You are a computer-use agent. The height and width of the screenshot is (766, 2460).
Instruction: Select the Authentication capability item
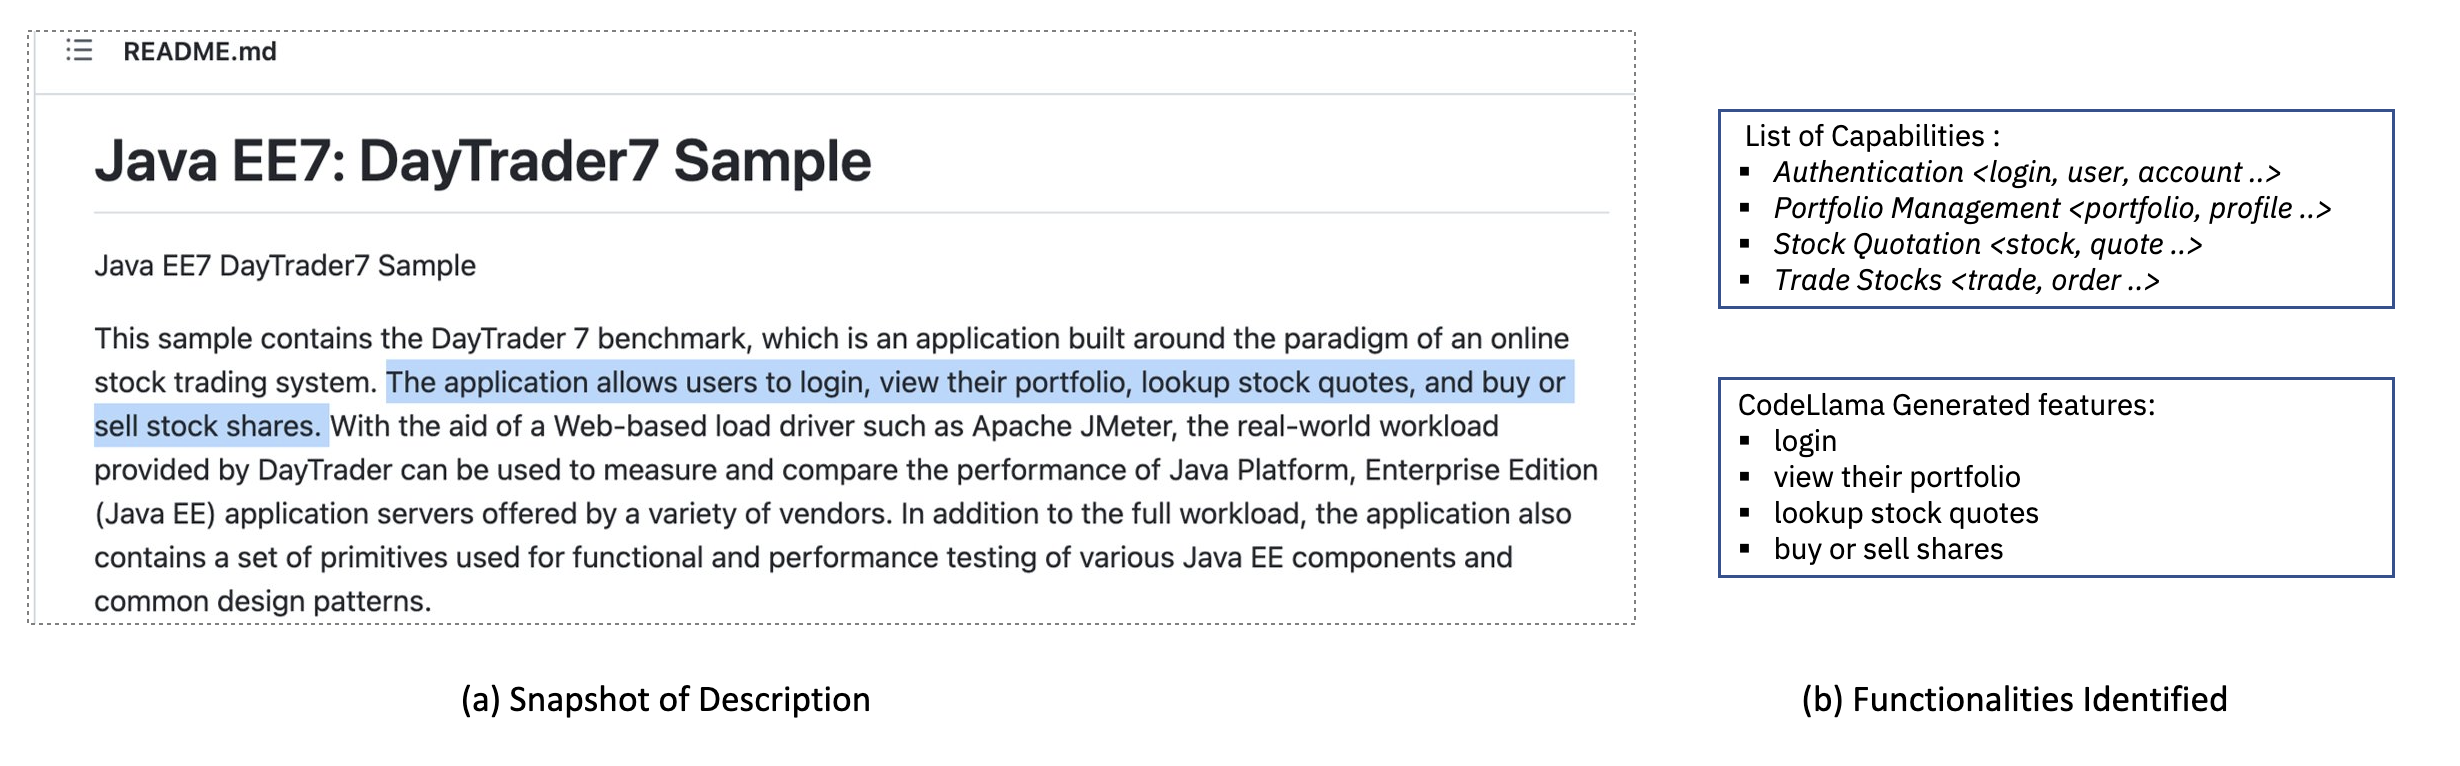[x=2026, y=172]
